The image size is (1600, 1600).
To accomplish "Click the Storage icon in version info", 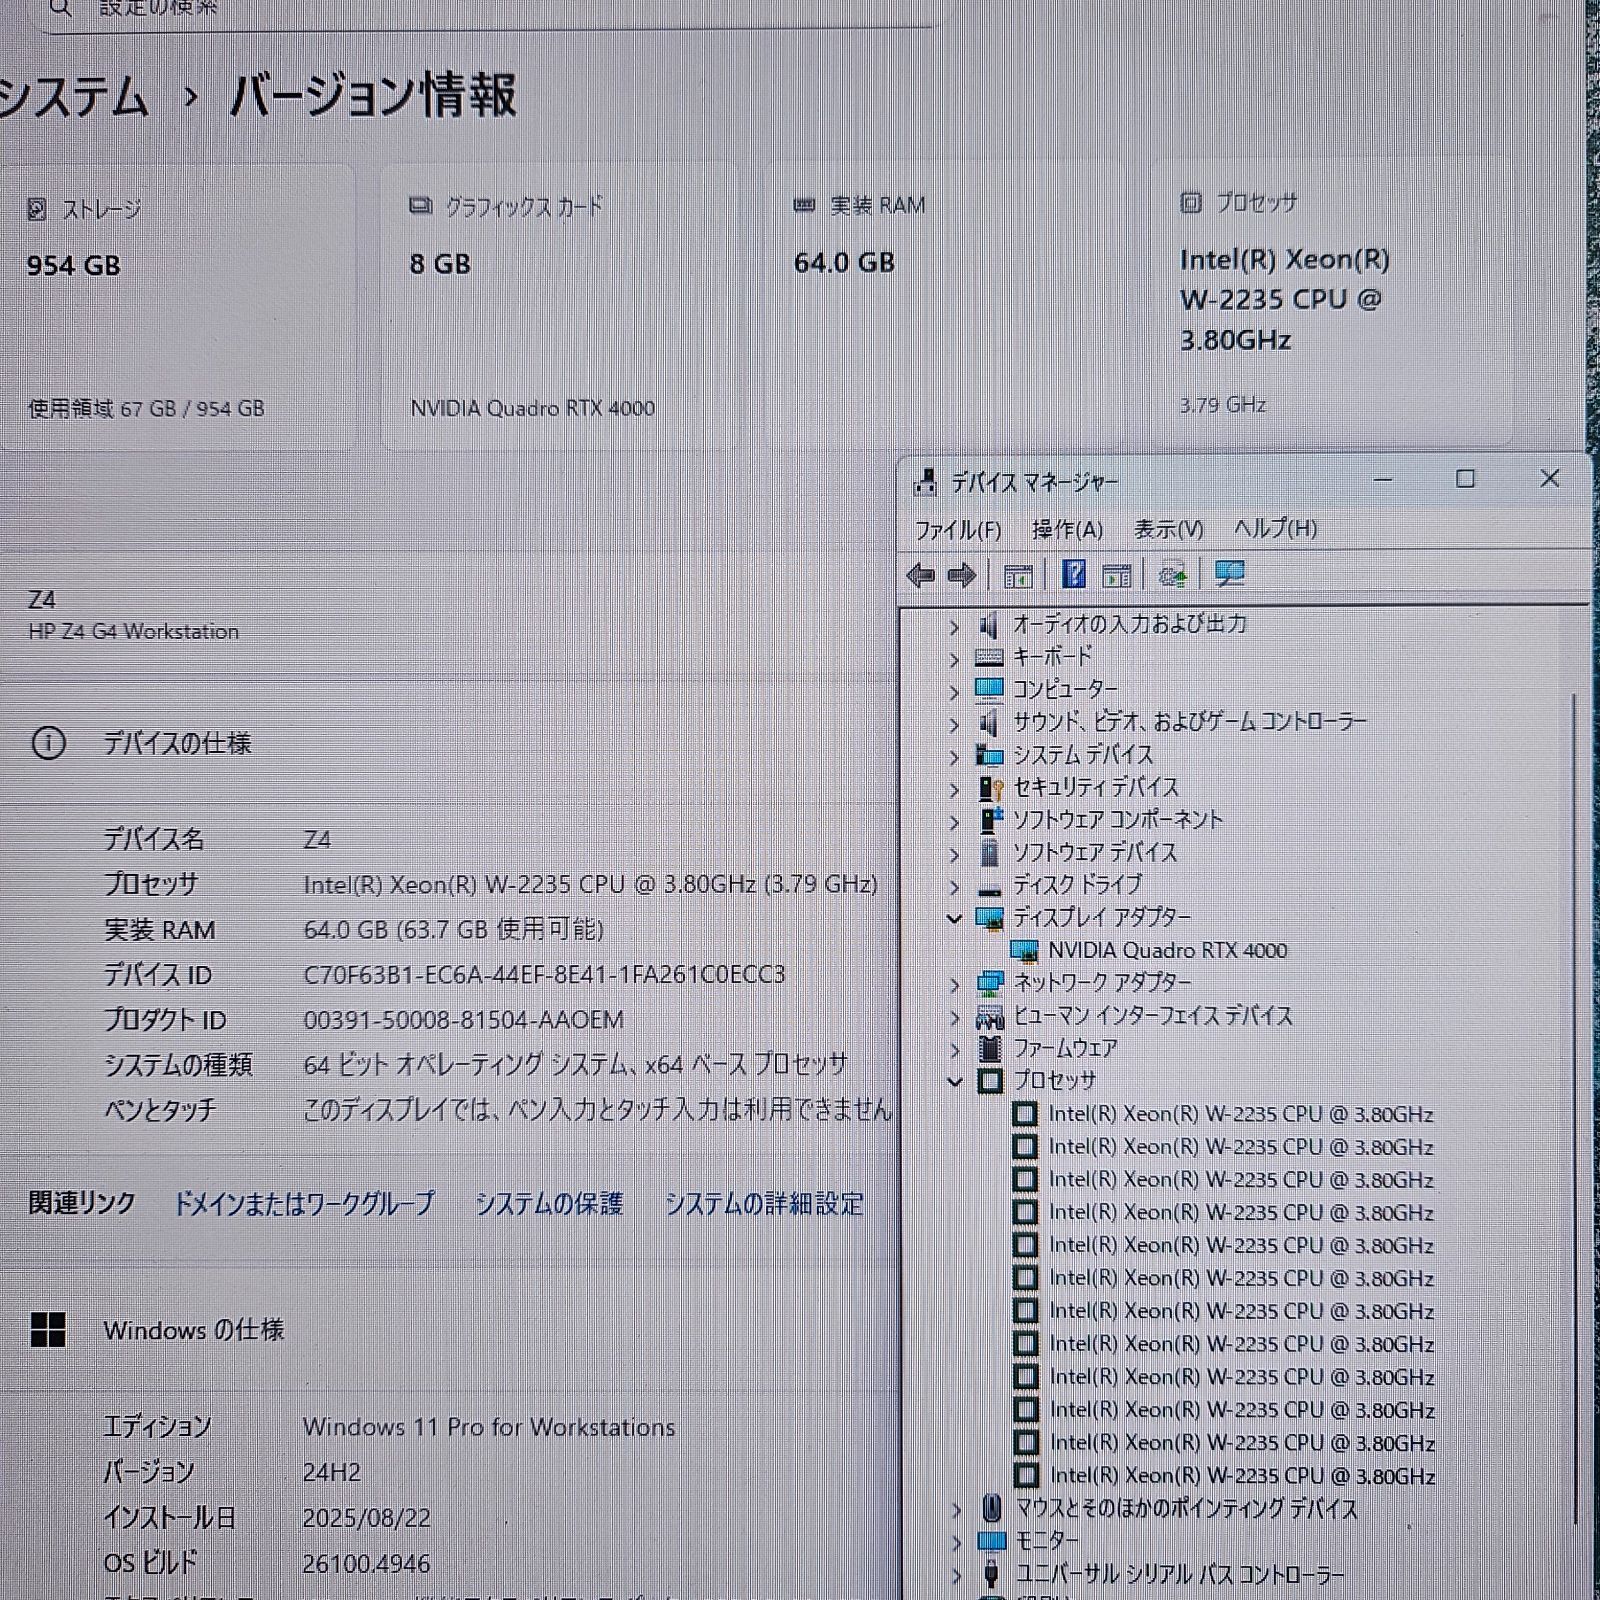I will point(38,209).
